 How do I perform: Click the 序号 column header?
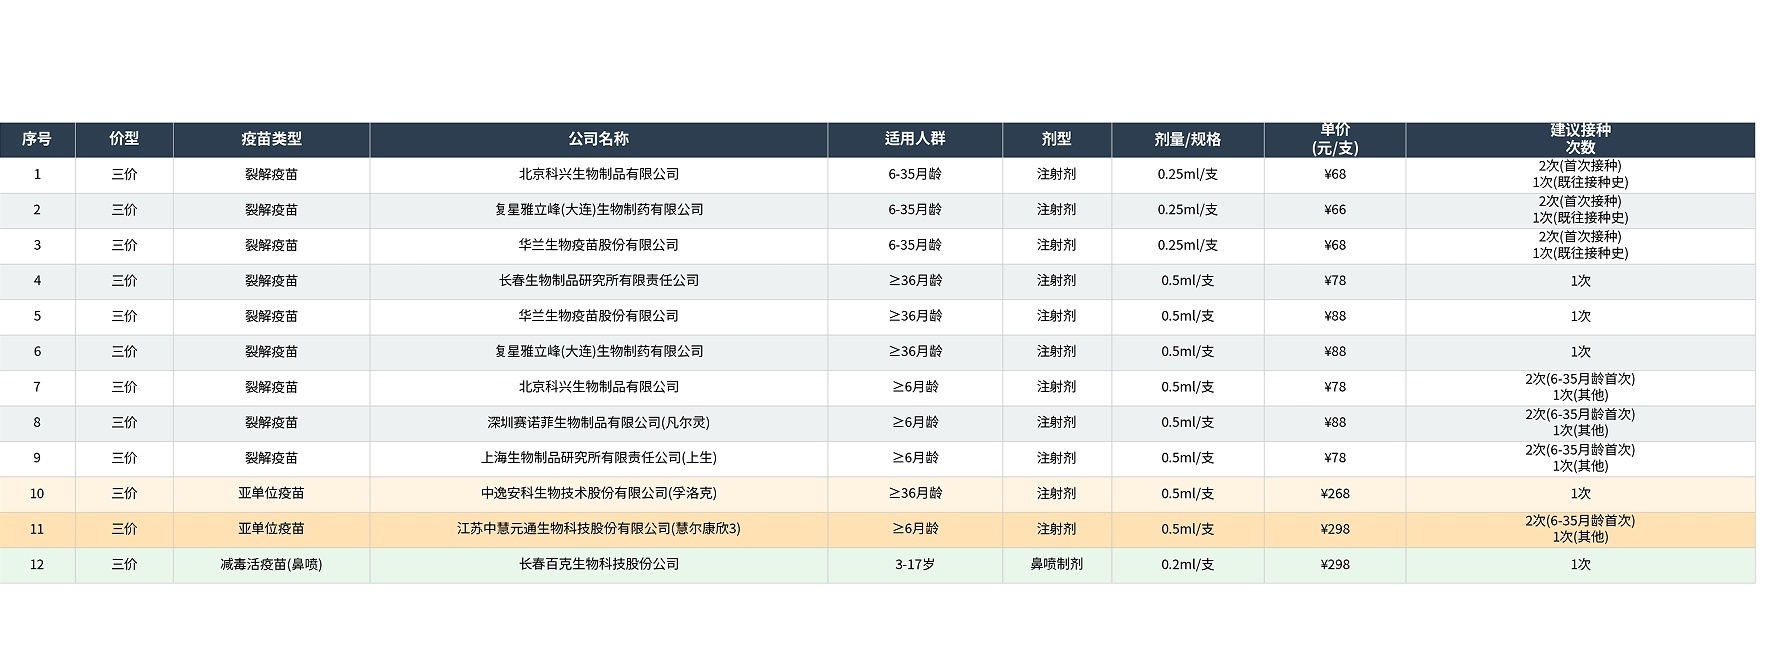tap(37, 140)
